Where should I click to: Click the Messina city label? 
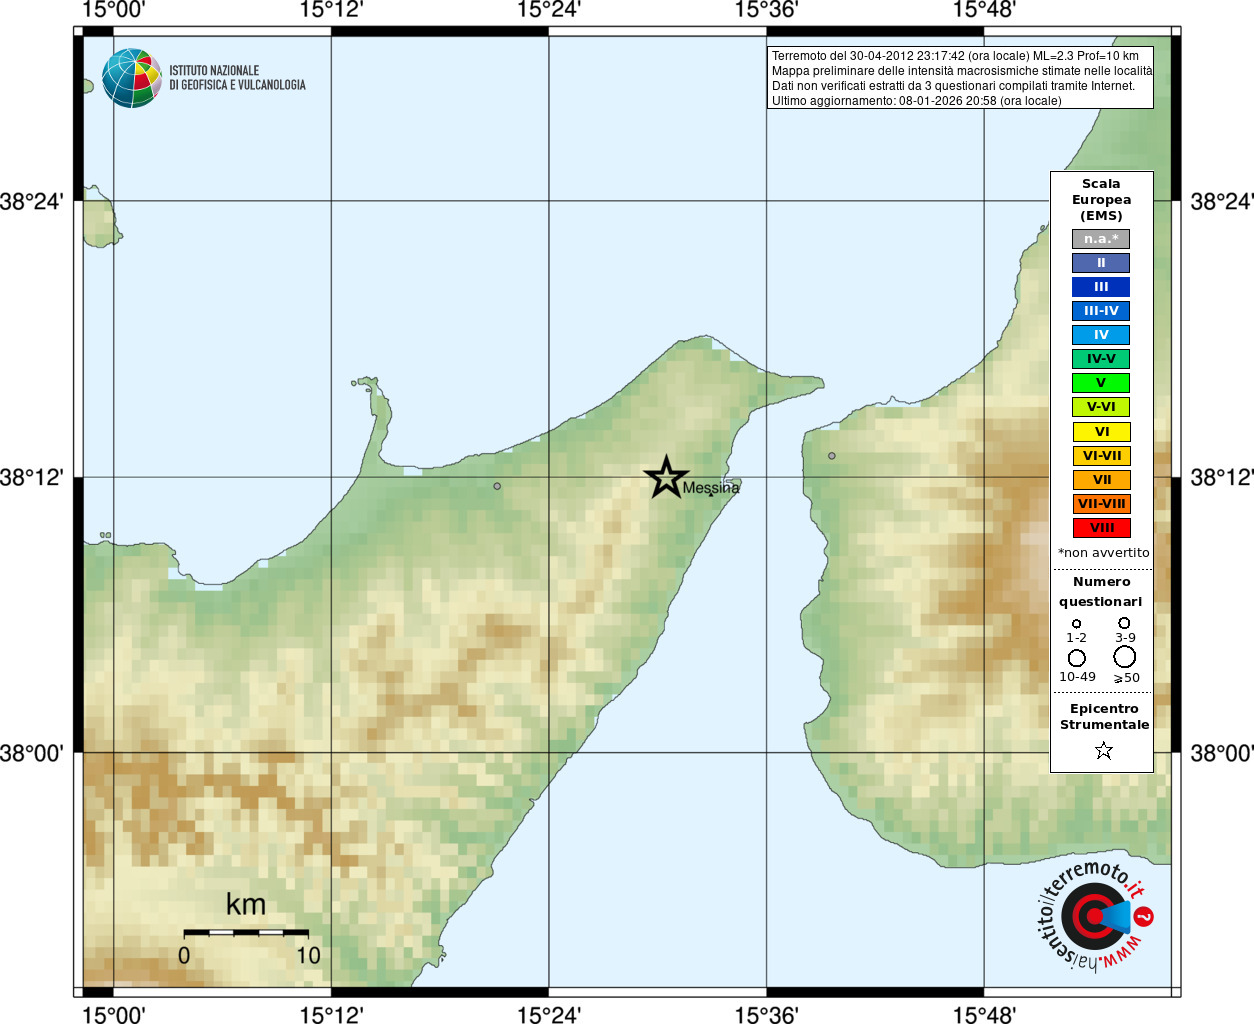click(x=711, y=488)
